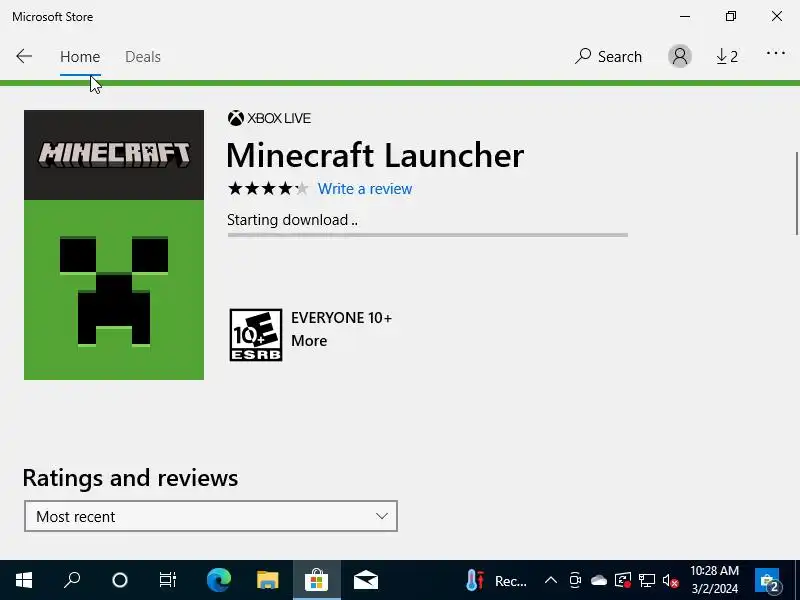The image size is (800, 600).
Task: Open the user account profile icon
Action: 680,56
